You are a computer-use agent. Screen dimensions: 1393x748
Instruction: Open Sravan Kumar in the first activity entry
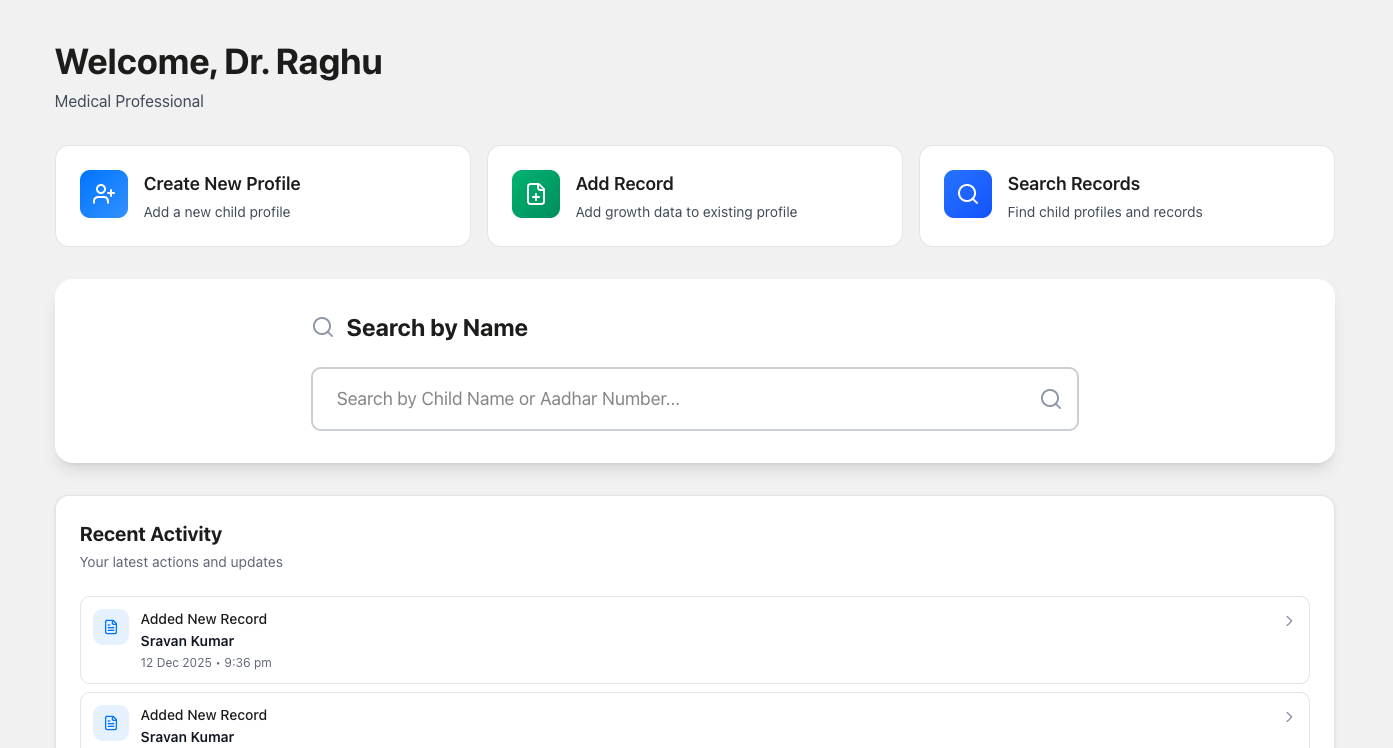point(187,641)
